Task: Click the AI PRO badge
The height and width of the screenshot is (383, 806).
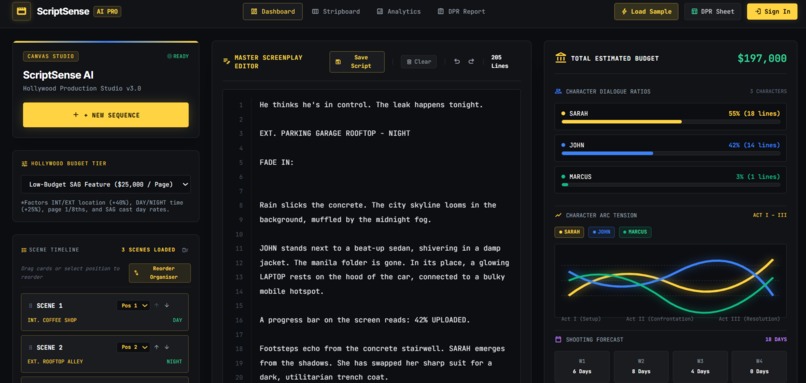Action: (107, 11)
